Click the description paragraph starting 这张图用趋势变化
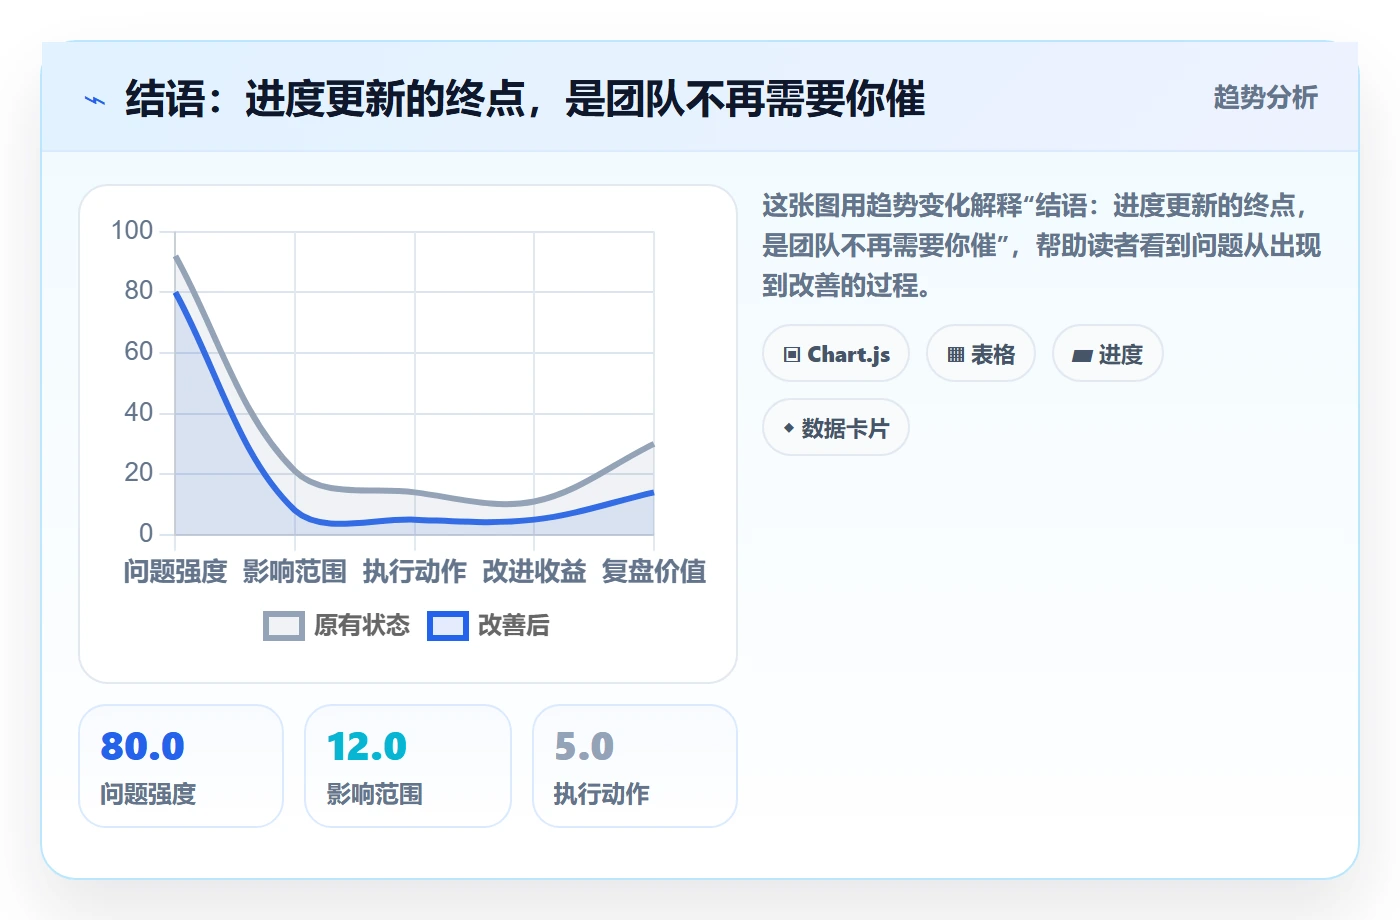1400x920 pixels. click(x=1042, y=246)
